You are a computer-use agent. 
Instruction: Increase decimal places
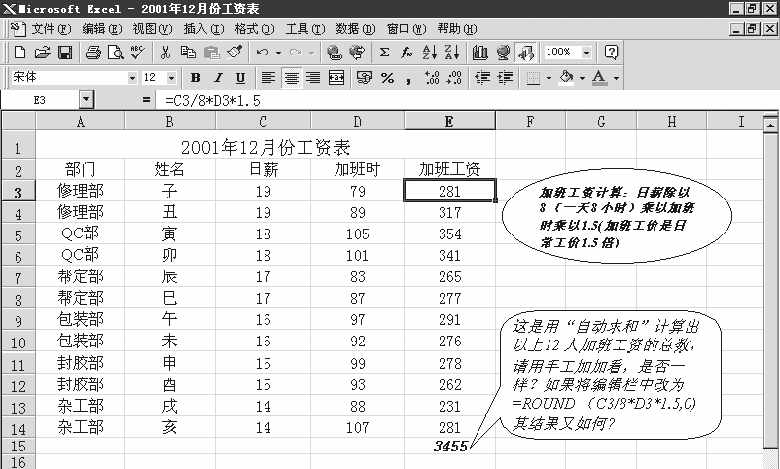pyautogui.click(x=432, y=78)
